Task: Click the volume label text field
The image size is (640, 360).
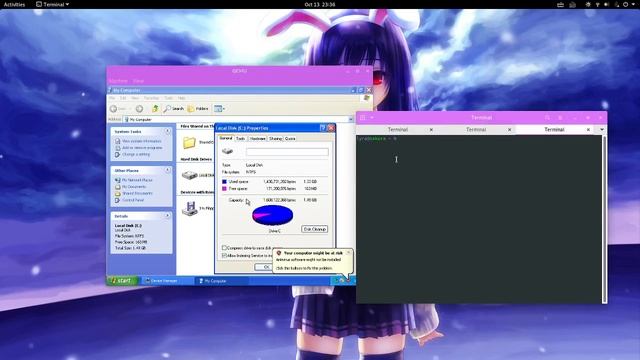Action: click(x=287, y=152)
